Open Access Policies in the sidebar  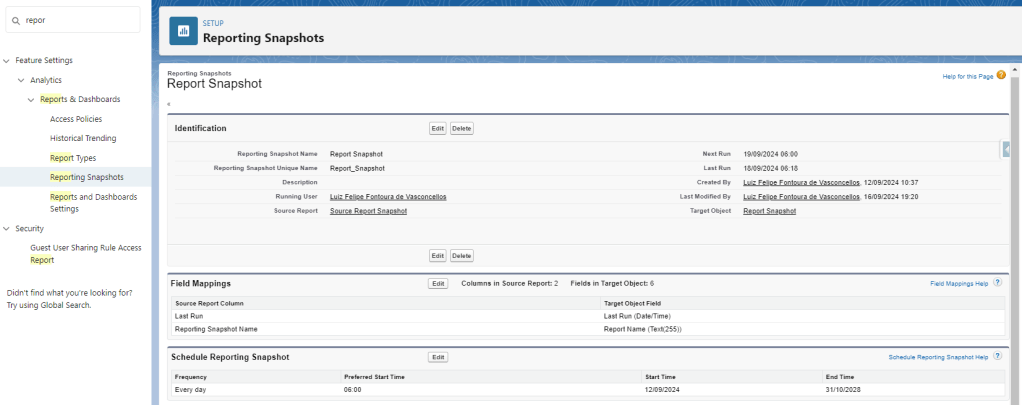point(76,119)
